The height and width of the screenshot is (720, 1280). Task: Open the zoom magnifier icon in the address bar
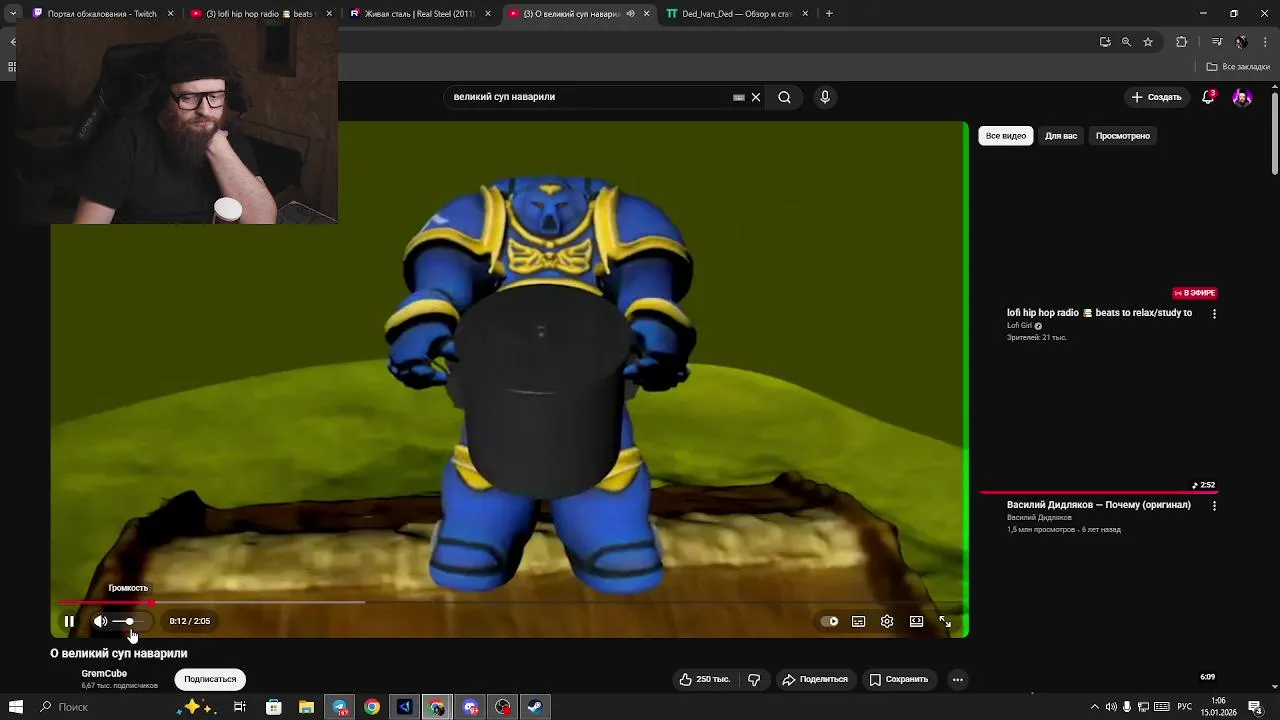tap(1126, 42)
